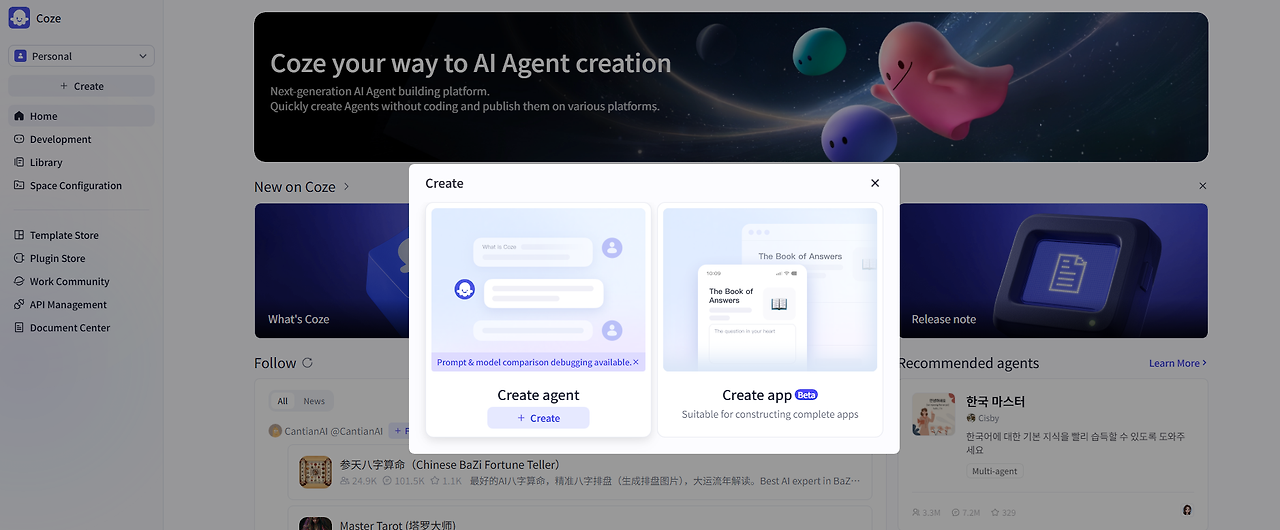Click the Development icon in sidebar

click(19, 139)
